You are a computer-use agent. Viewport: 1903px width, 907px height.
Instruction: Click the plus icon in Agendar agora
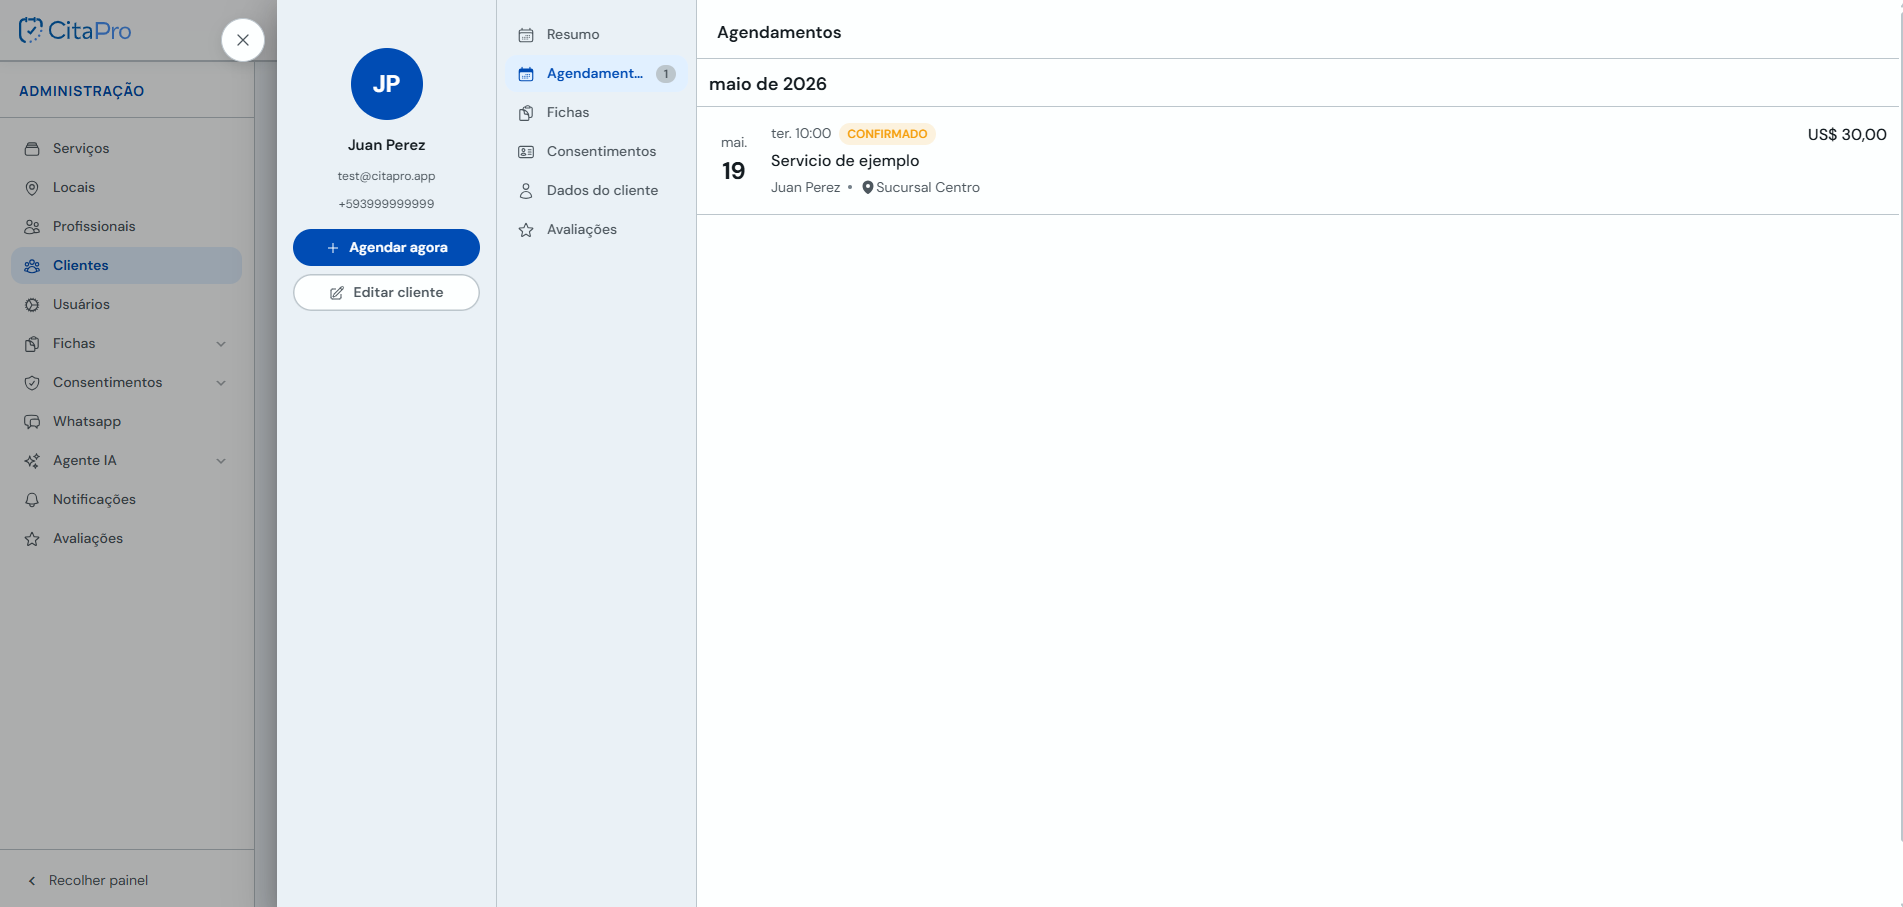pyautogui.click(x=333, y=248)
